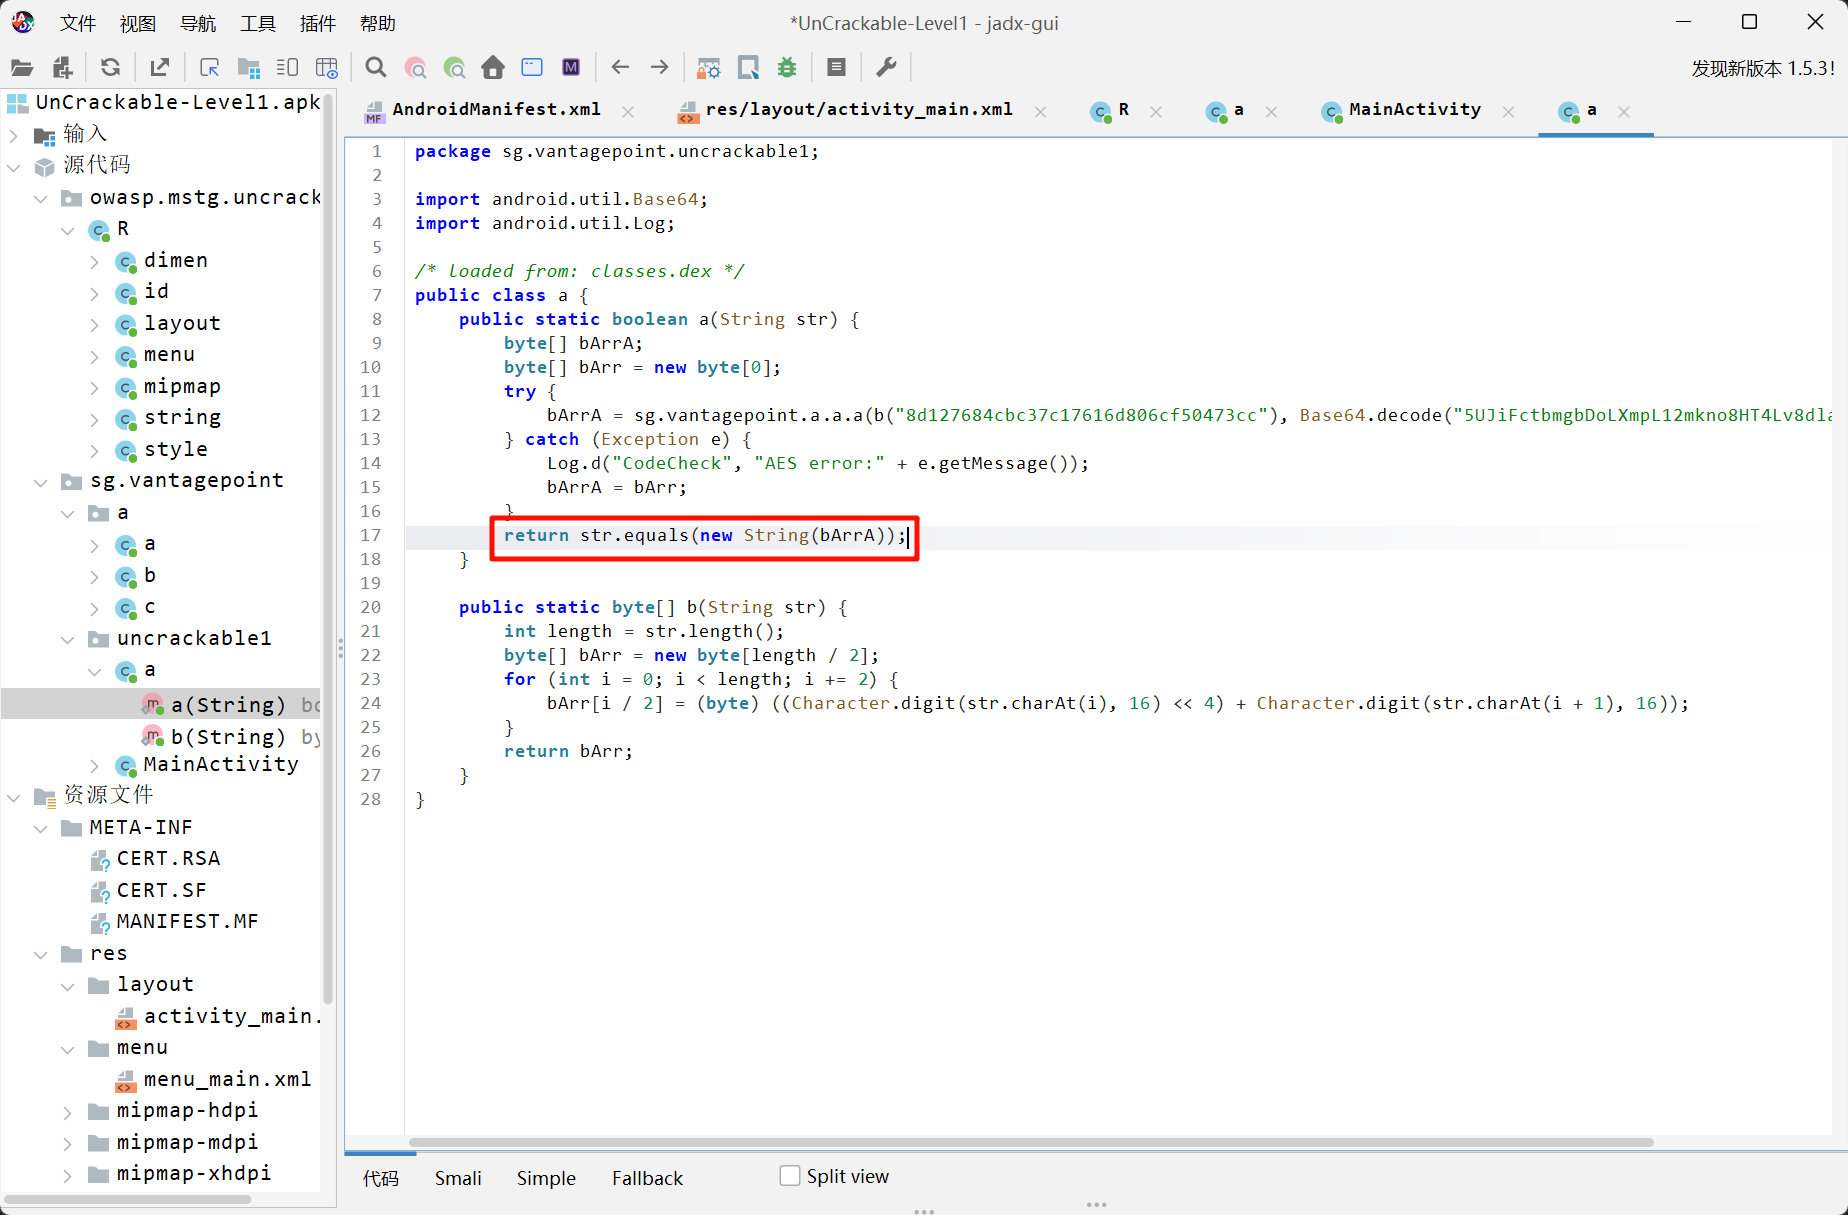Close the AndroidManifest.xml tab
Viewport: 1848px width, 1215px height.
click(628, 111)
